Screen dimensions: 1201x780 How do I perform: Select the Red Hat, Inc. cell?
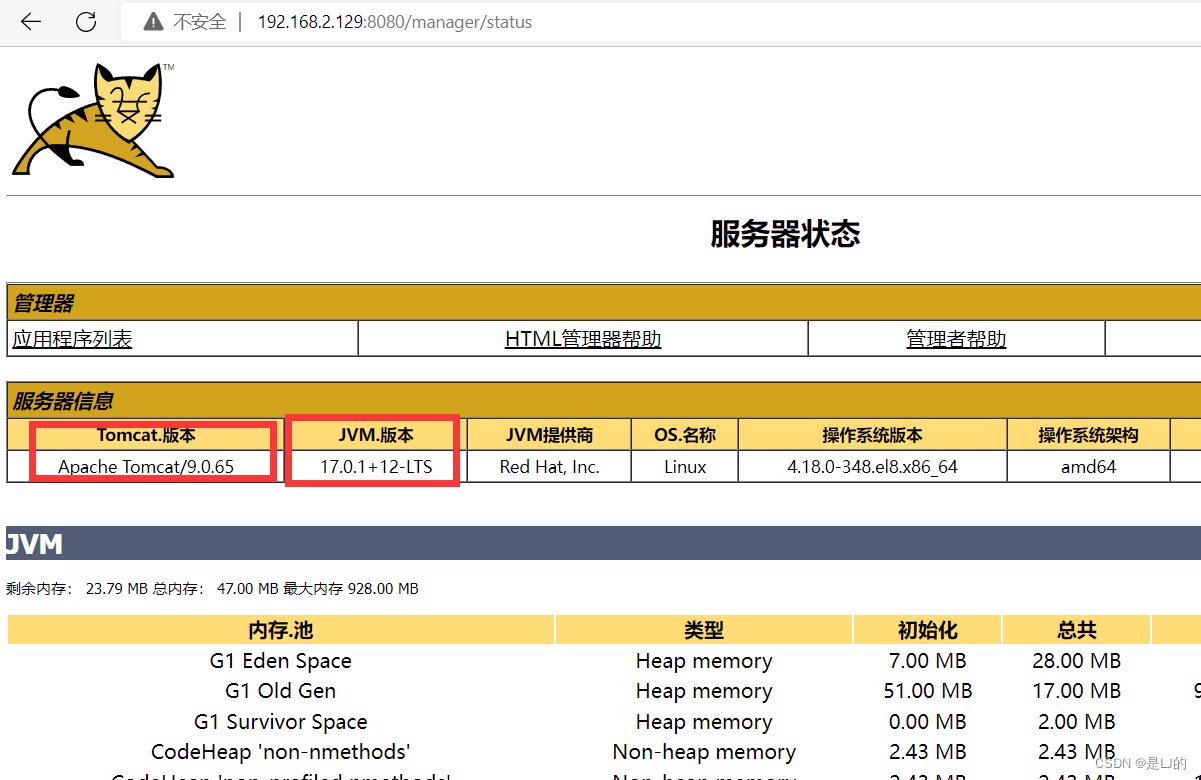[x=549, y=467]
